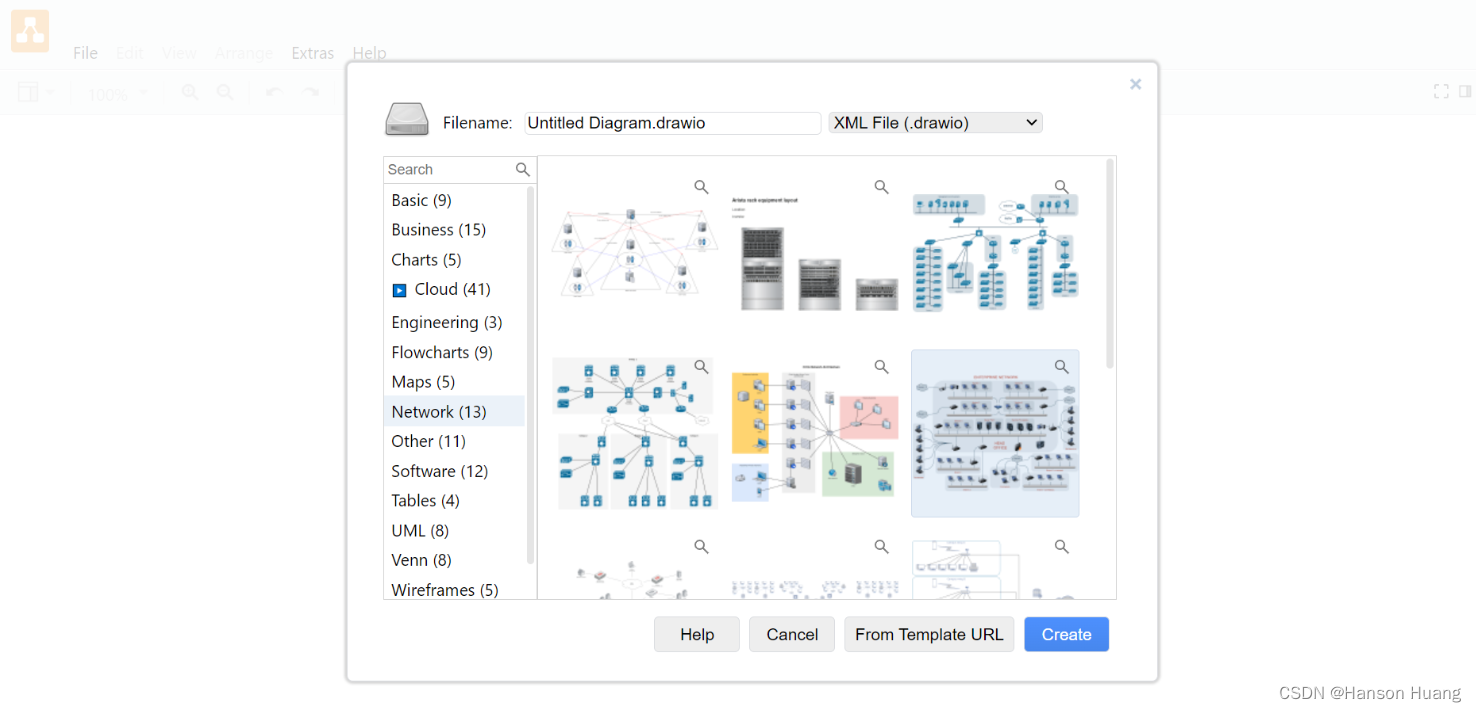The height and width of the screenshot is (712, 1476).
Task: Select the Maps (5) category
Action: click(x=454, y=382)
